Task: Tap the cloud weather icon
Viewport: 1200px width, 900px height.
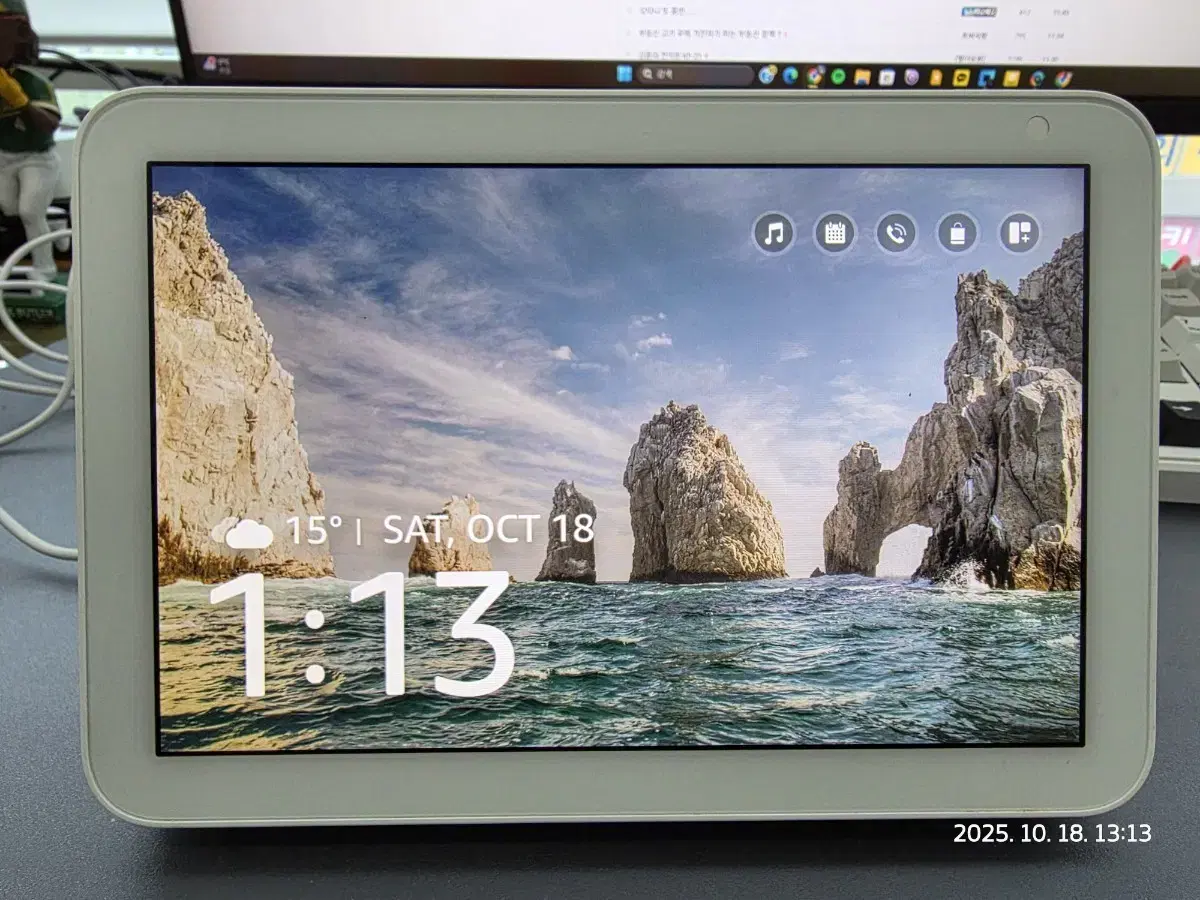Action: point(244,533)
